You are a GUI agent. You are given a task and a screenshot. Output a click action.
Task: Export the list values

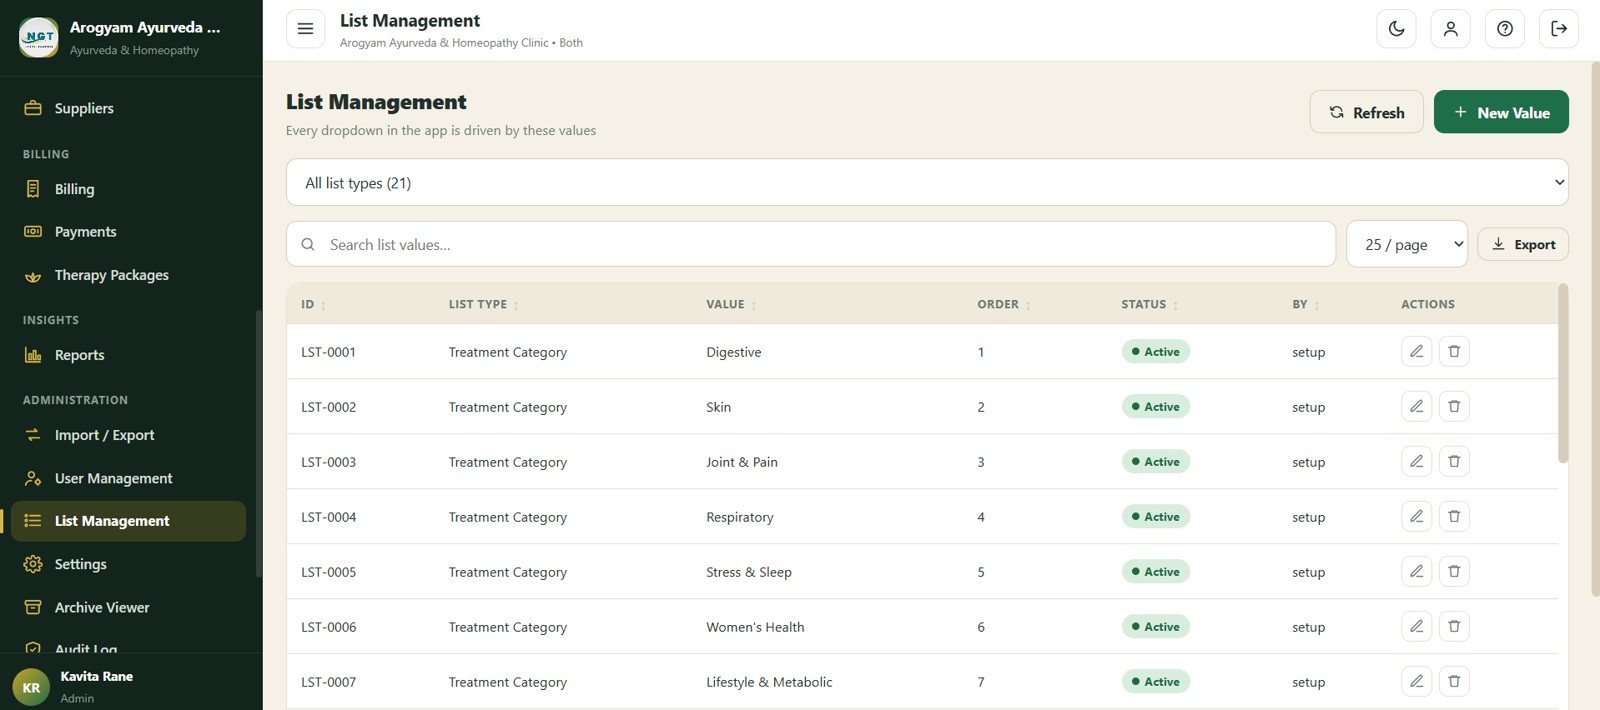[1523, 244]
